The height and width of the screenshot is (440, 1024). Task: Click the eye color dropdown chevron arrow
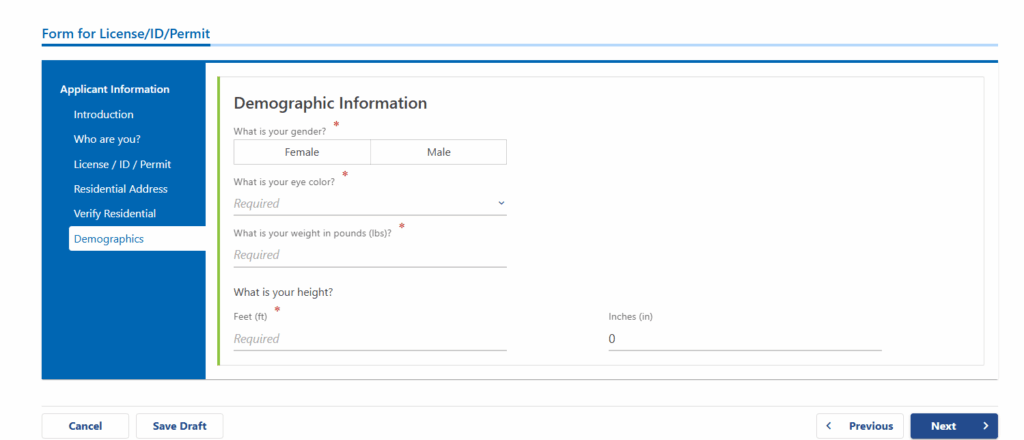click(501, 203)
